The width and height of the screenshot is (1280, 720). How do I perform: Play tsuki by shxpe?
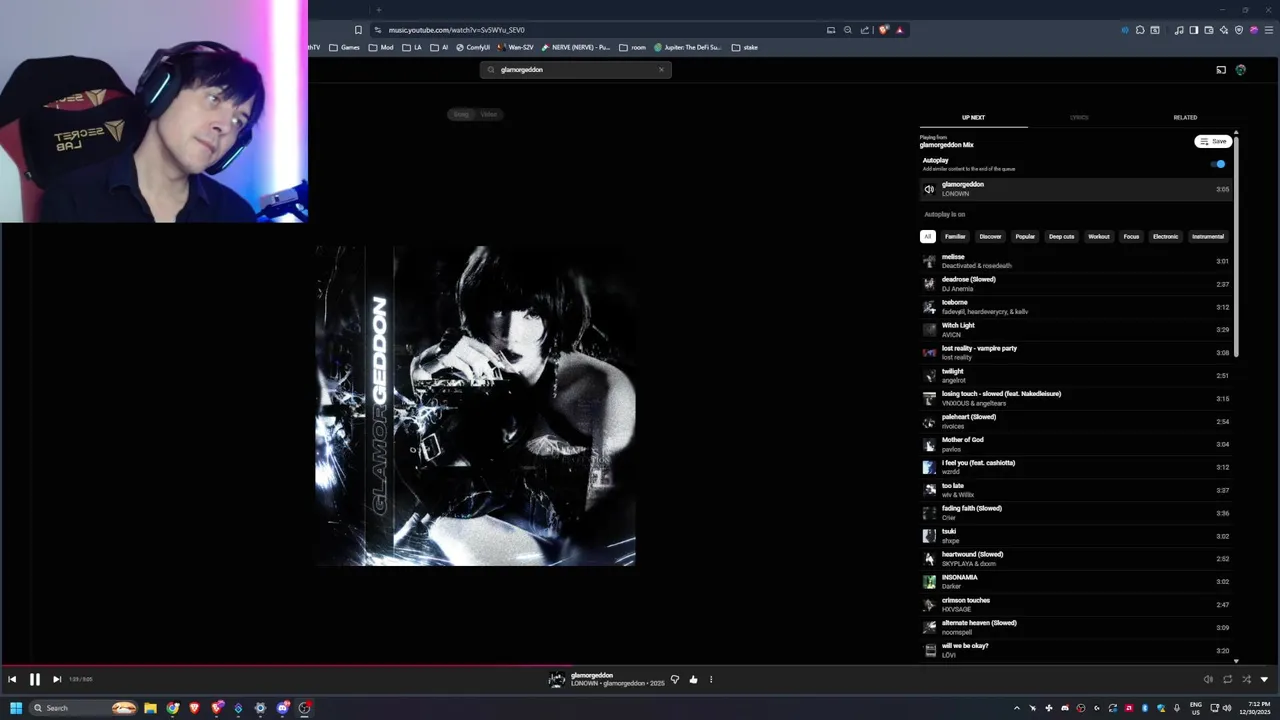(1076, 536)
